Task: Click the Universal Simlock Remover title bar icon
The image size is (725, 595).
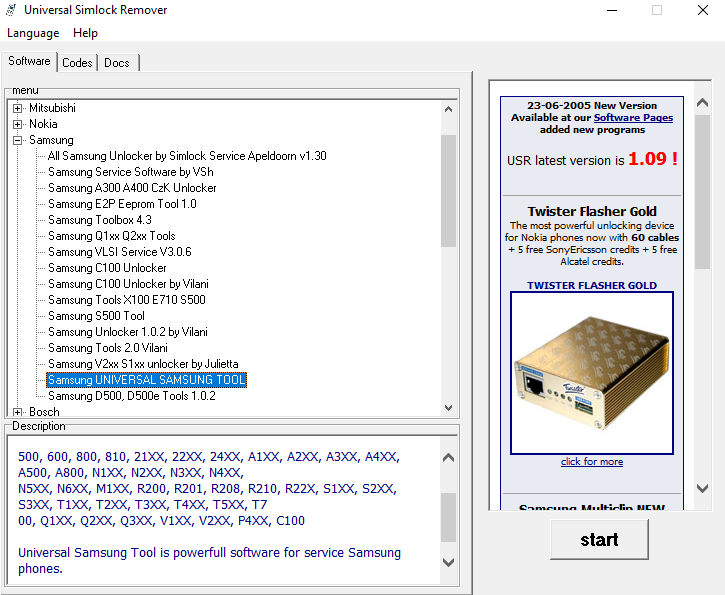Action: pyautogui.click(x=11, y=10)
